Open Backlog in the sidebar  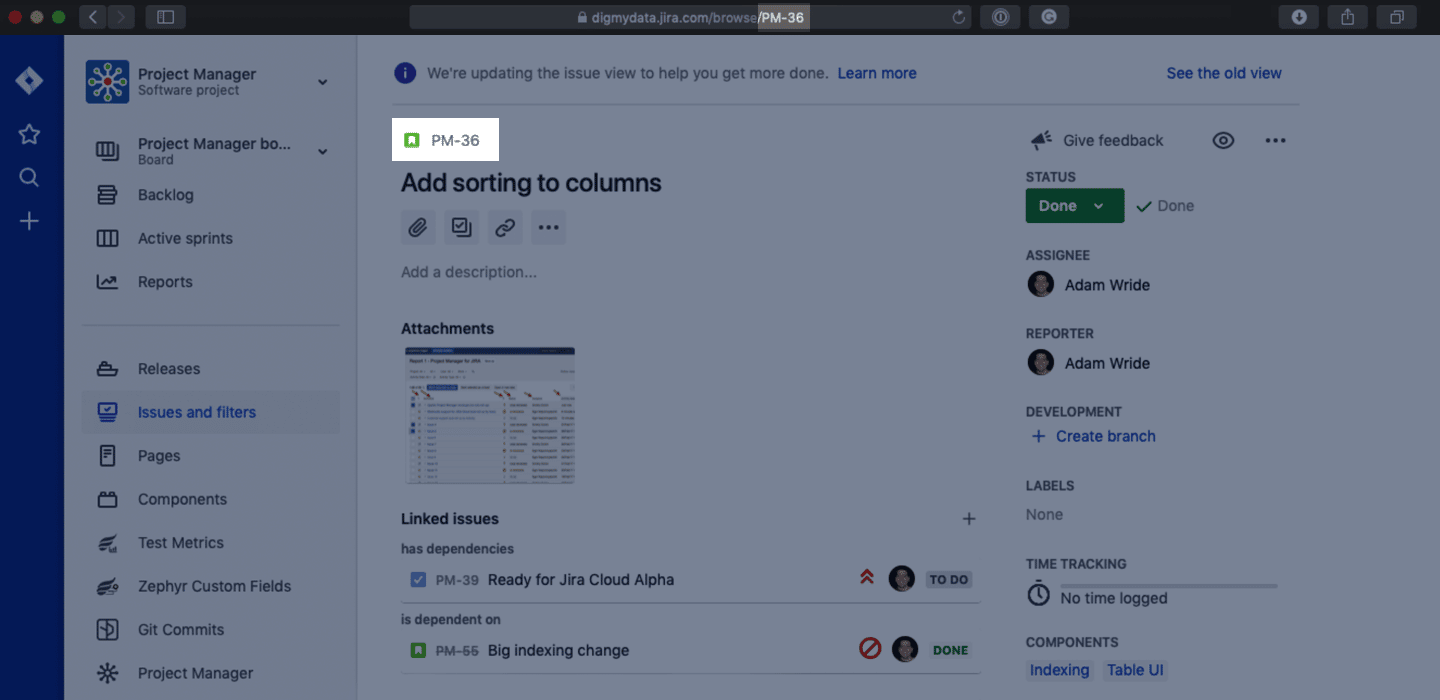click(165, 195)
